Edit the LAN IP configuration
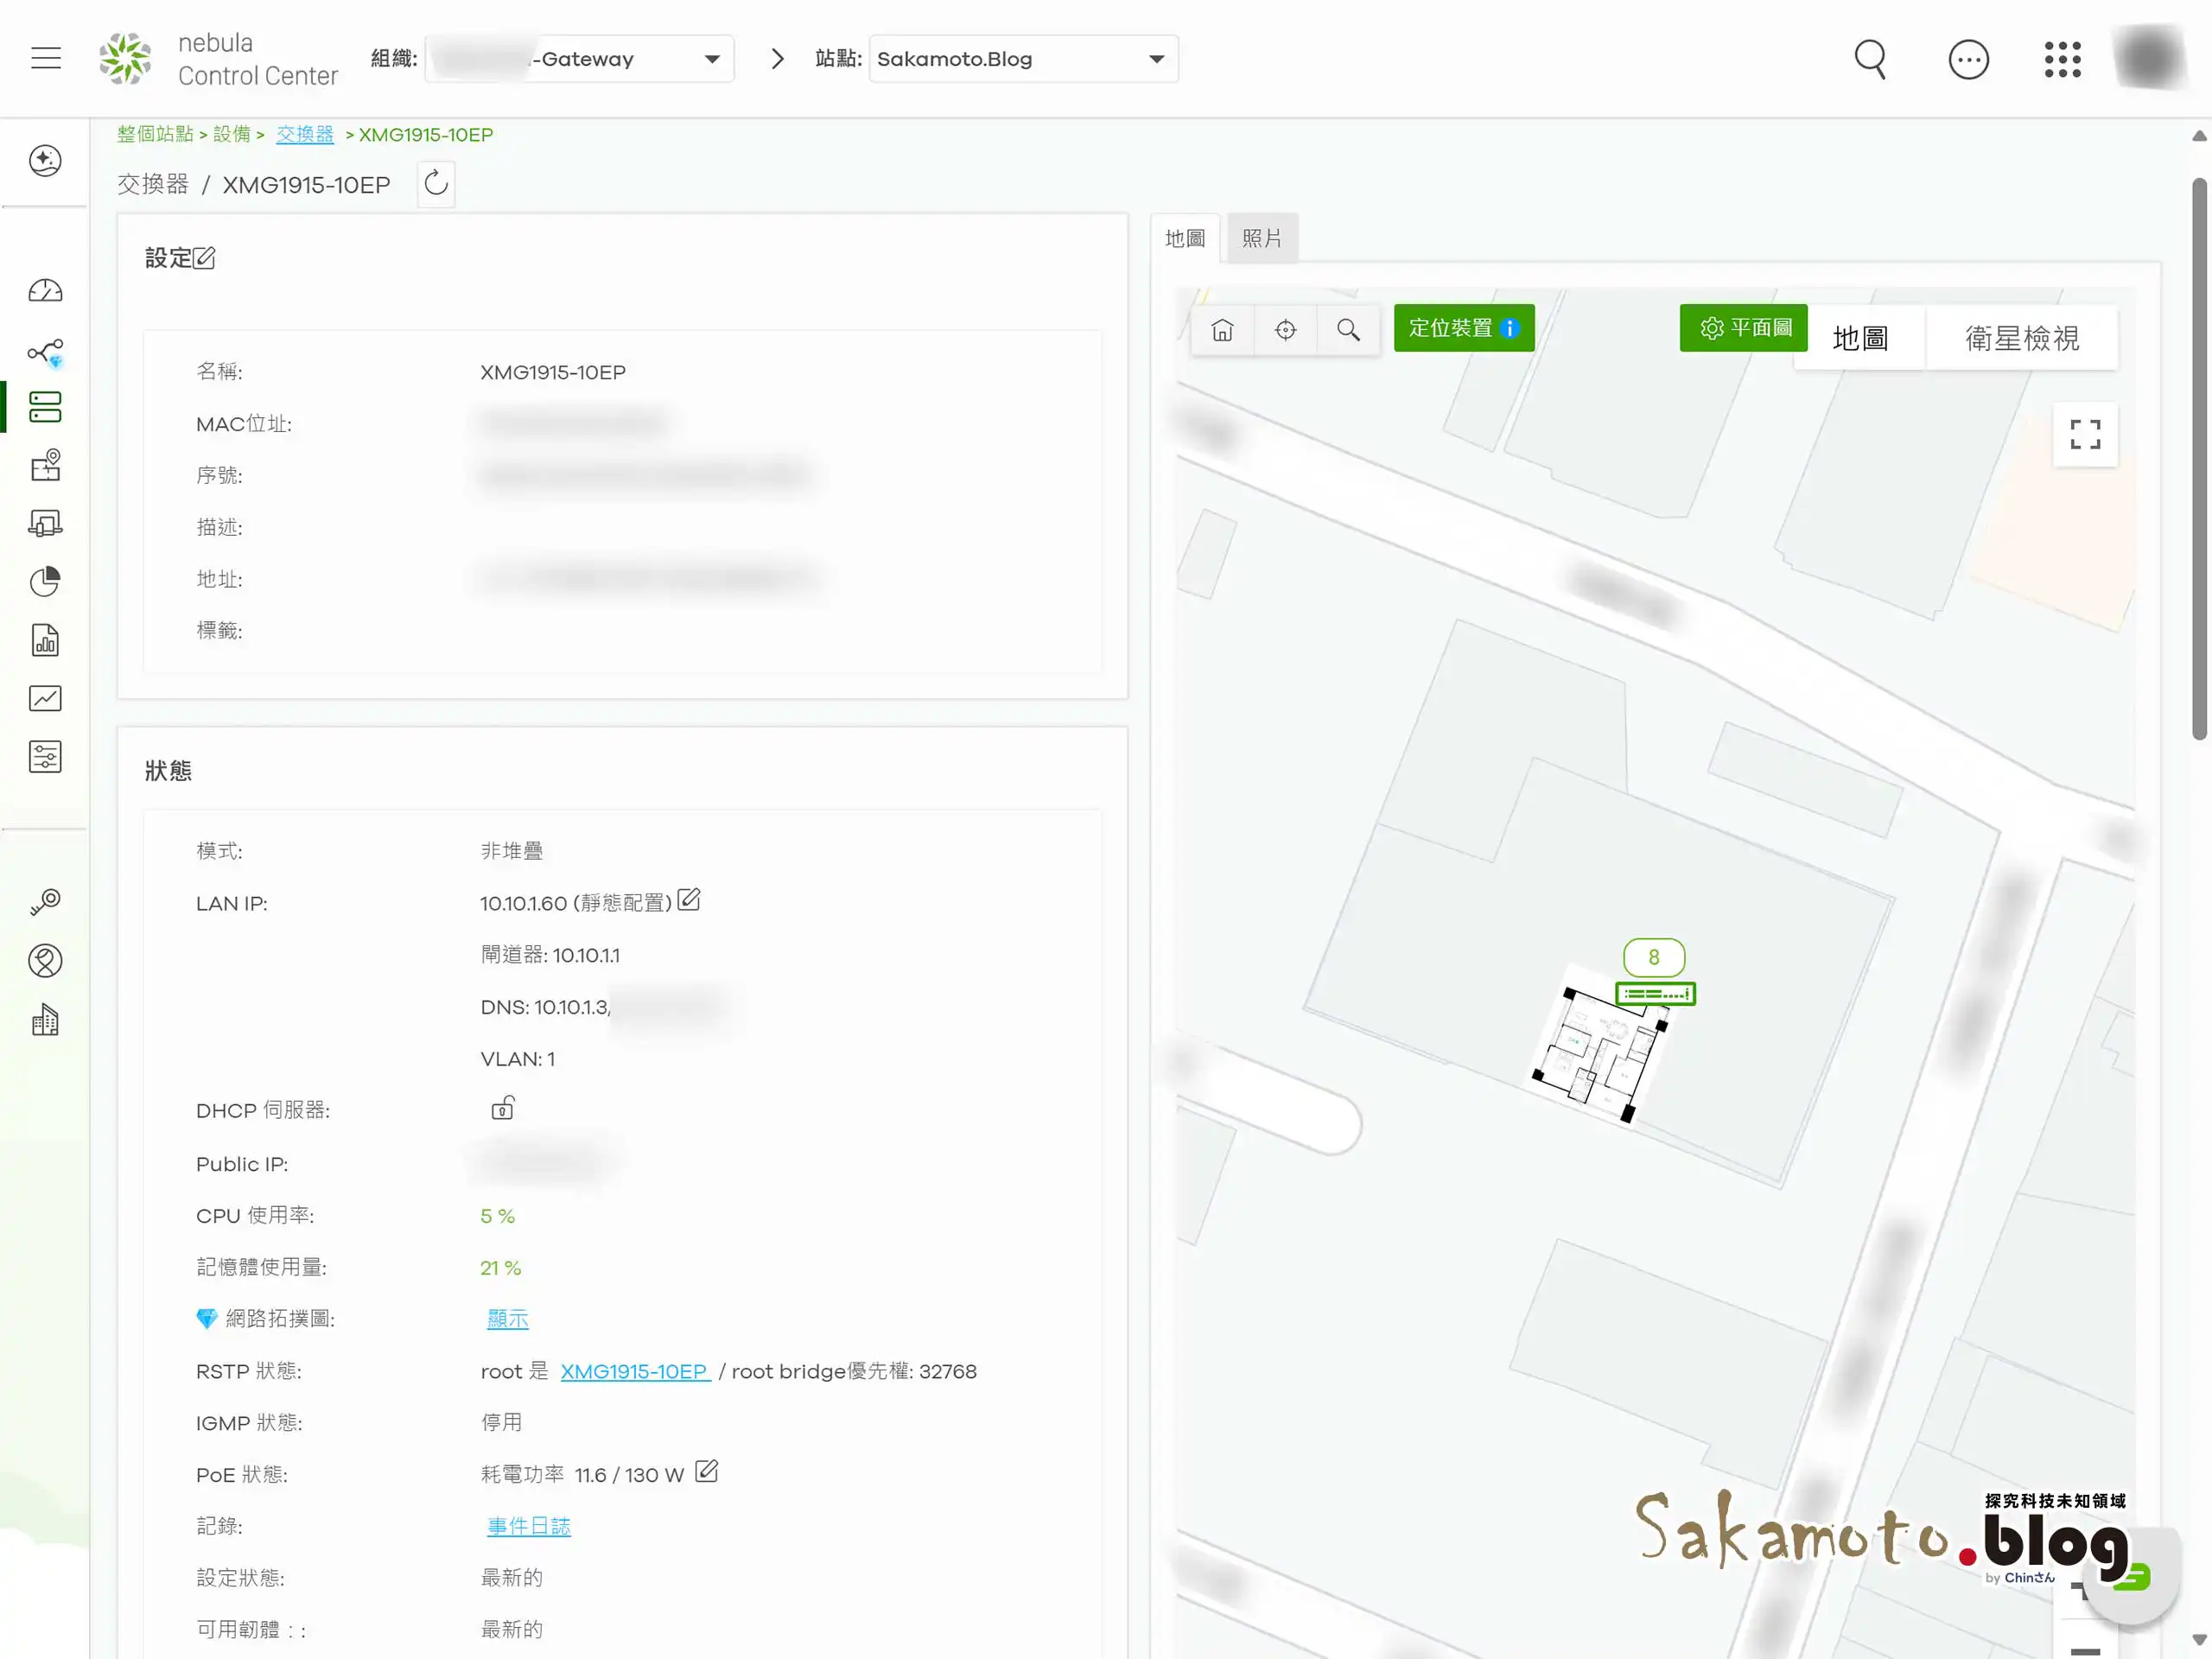This screenshot has width=2212, height=1659. (x=689, y=900)
